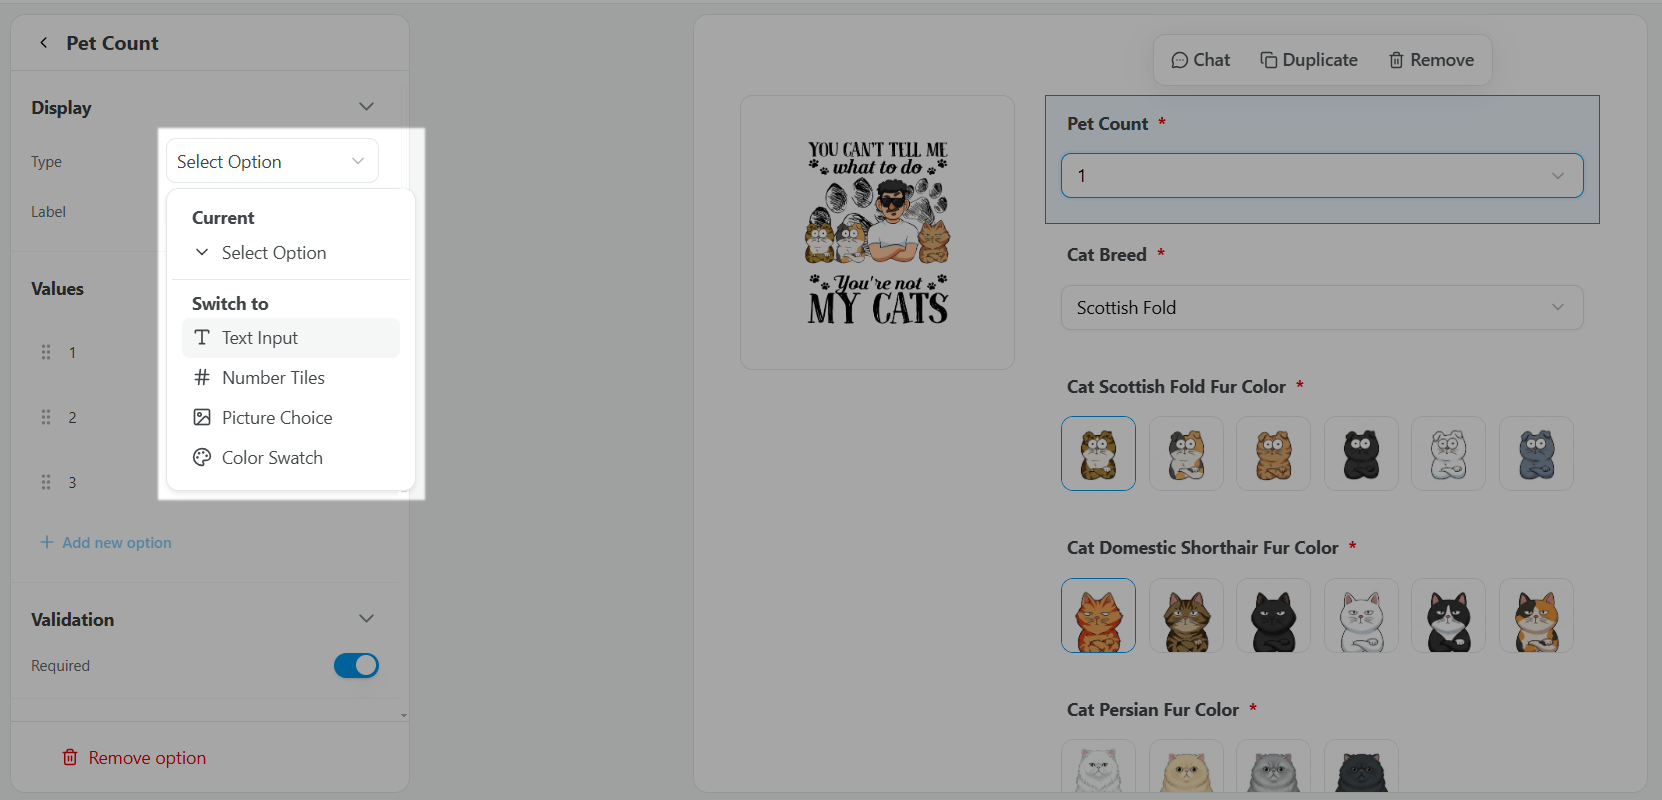
Task: Click the Duplicate copy icon
Action: click(1268, 60)
